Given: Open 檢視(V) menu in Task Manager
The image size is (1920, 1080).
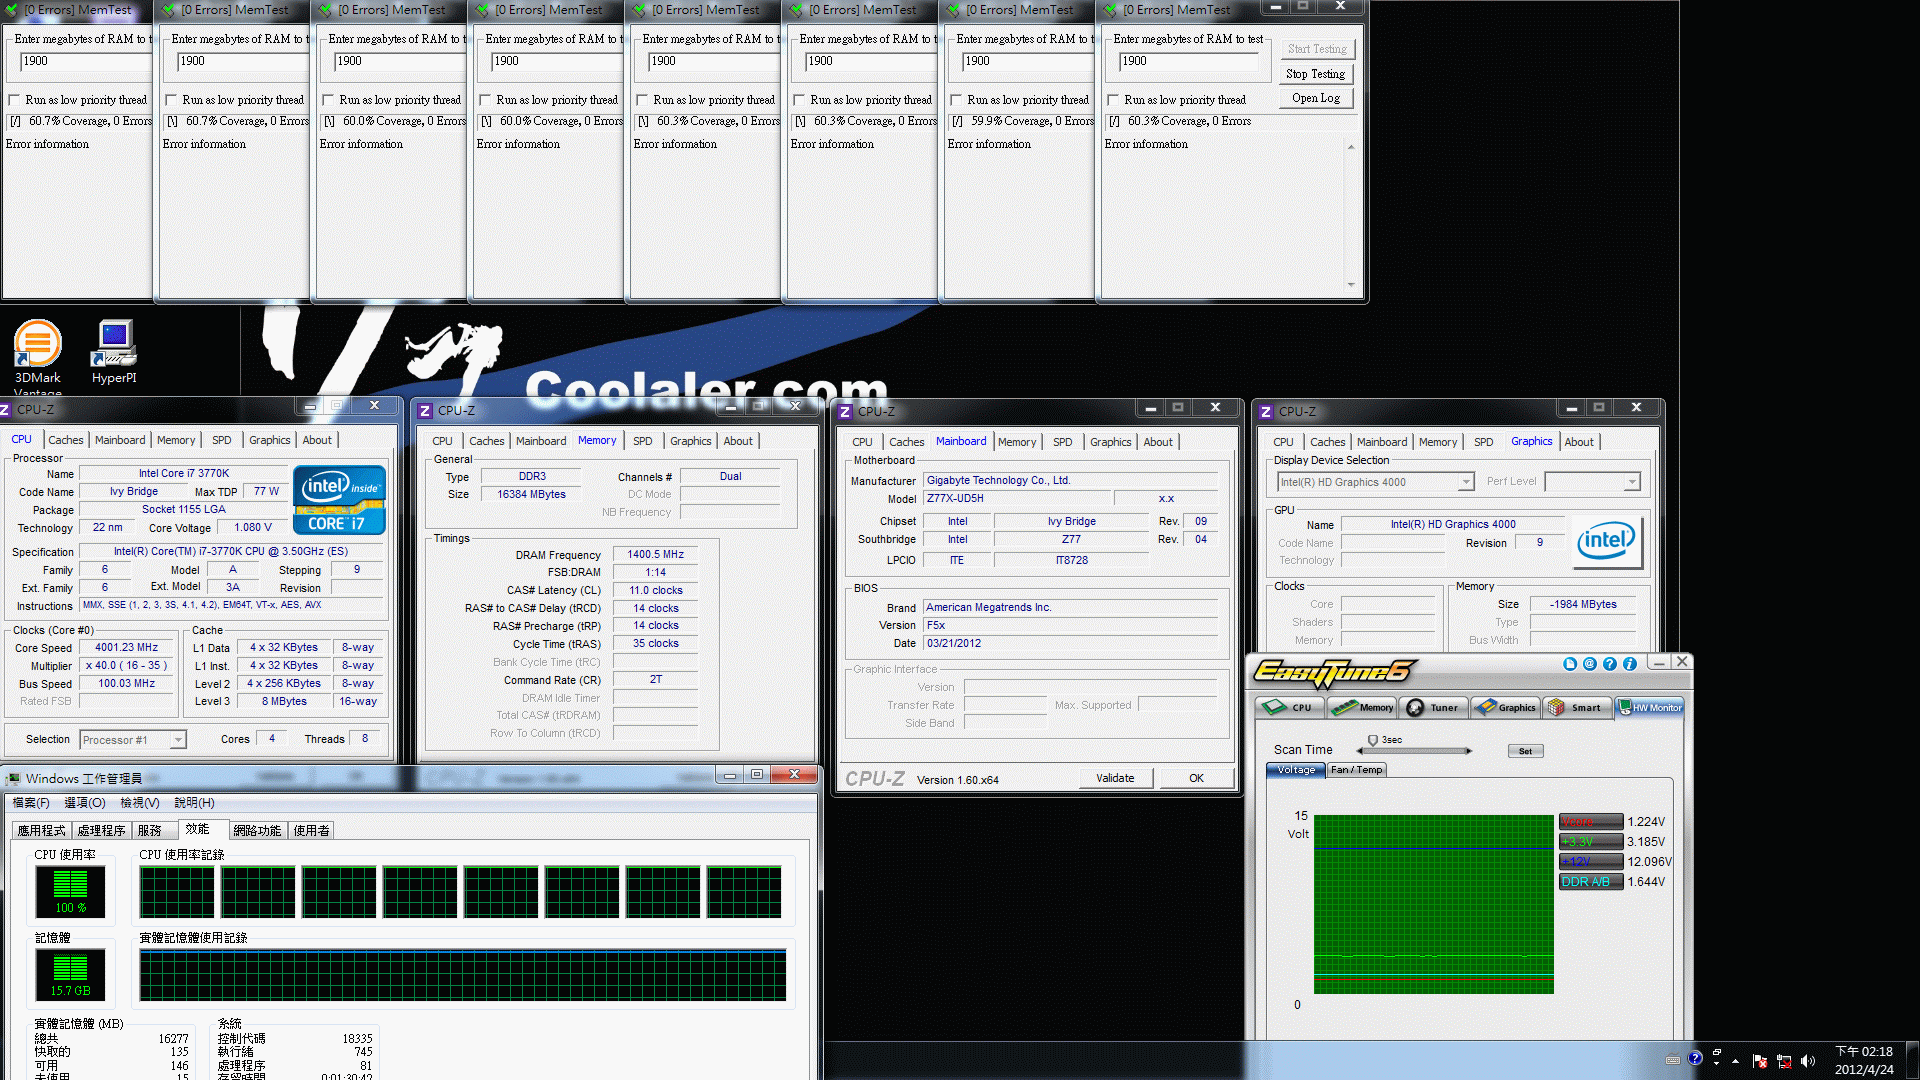Looking at the screenshot, I should click(x=140, y=803).
